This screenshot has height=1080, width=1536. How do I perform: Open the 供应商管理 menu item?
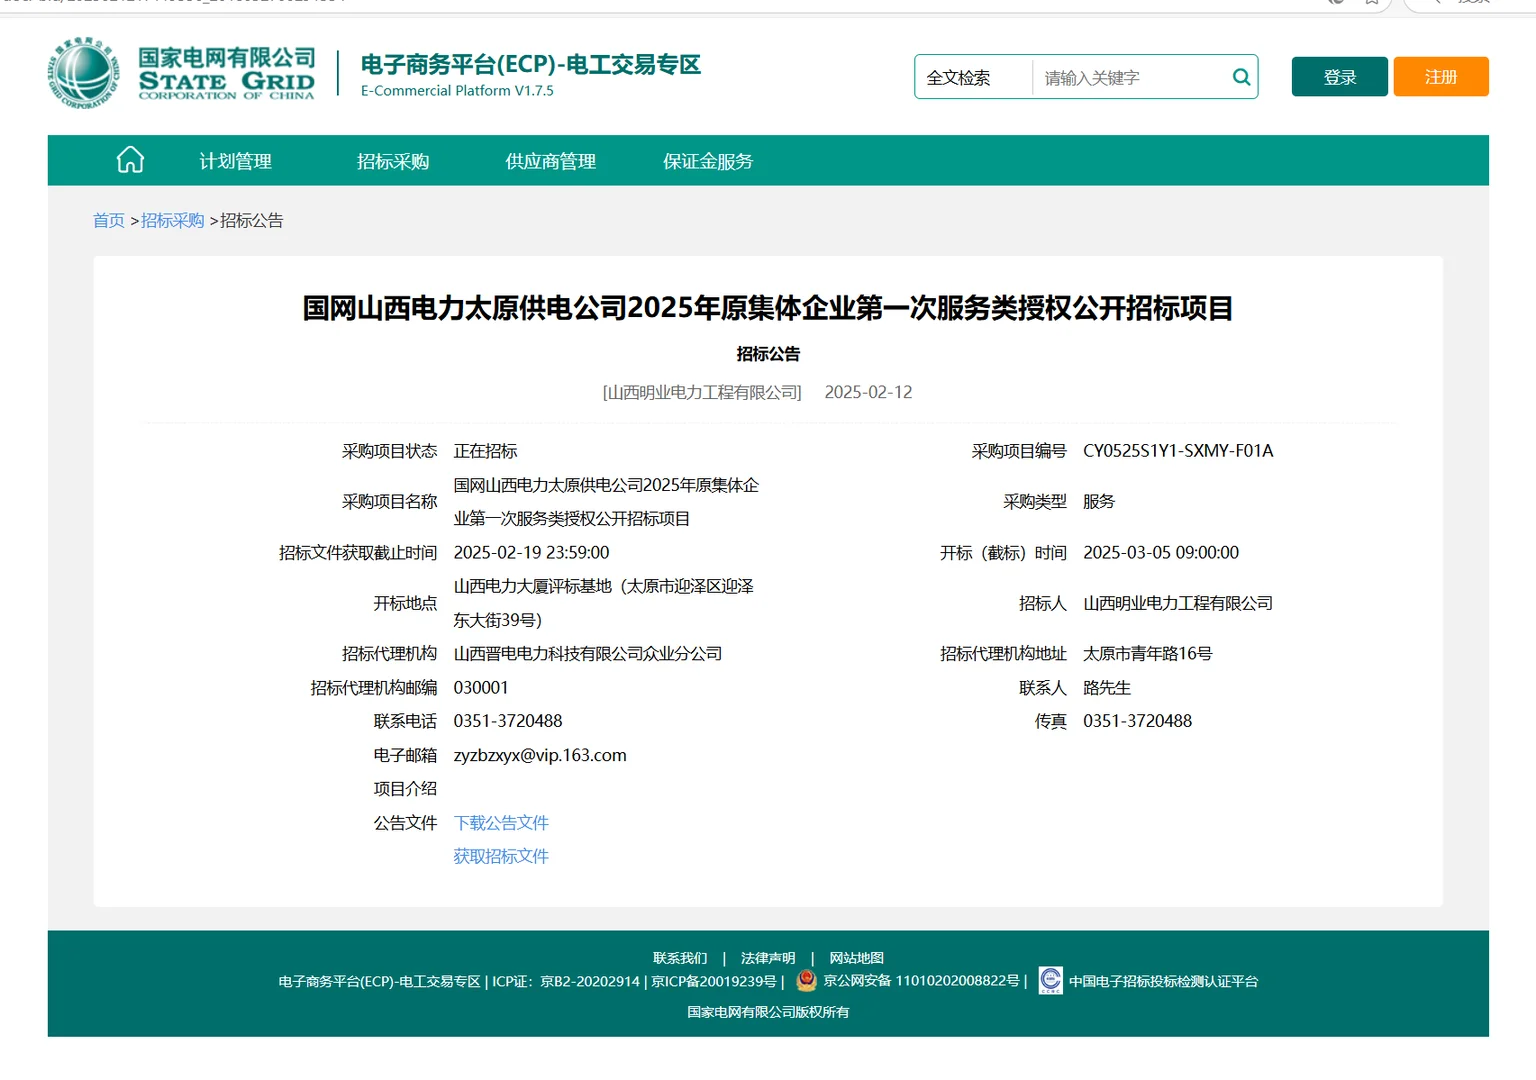pos(549,161)
